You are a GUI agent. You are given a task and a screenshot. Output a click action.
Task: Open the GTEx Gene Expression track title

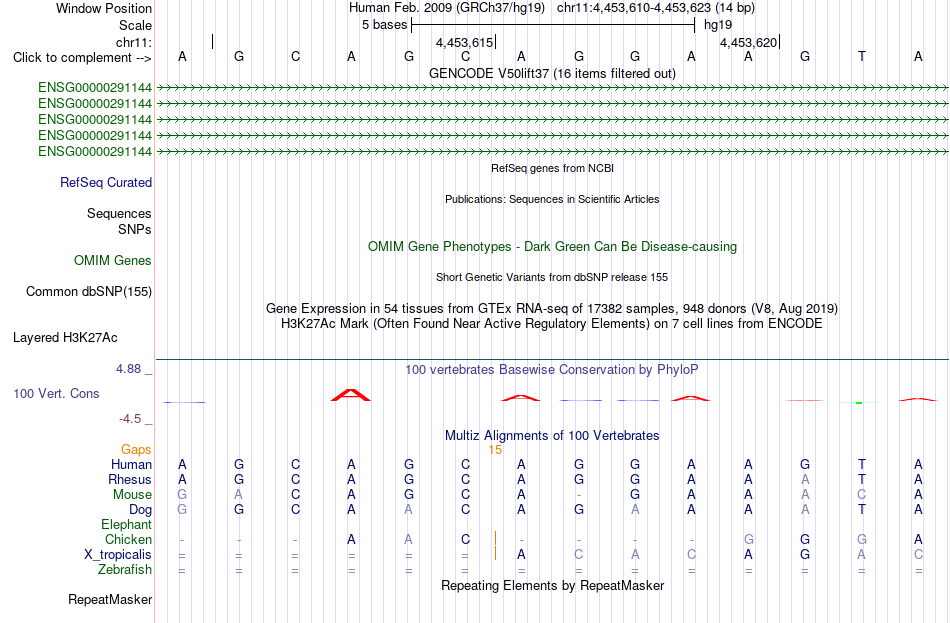coord(552,308)
